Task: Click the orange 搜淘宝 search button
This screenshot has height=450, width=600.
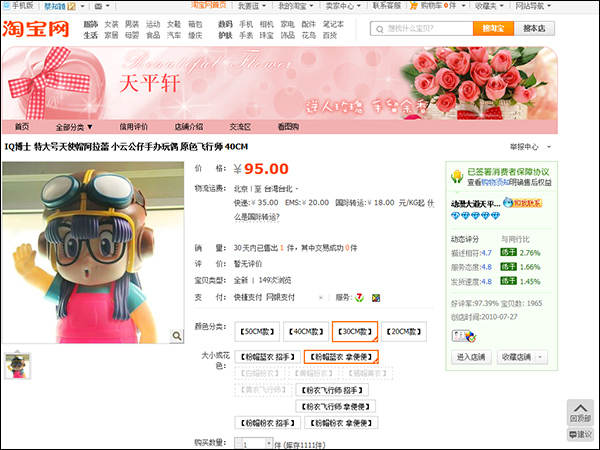Action: coord(493,29)
